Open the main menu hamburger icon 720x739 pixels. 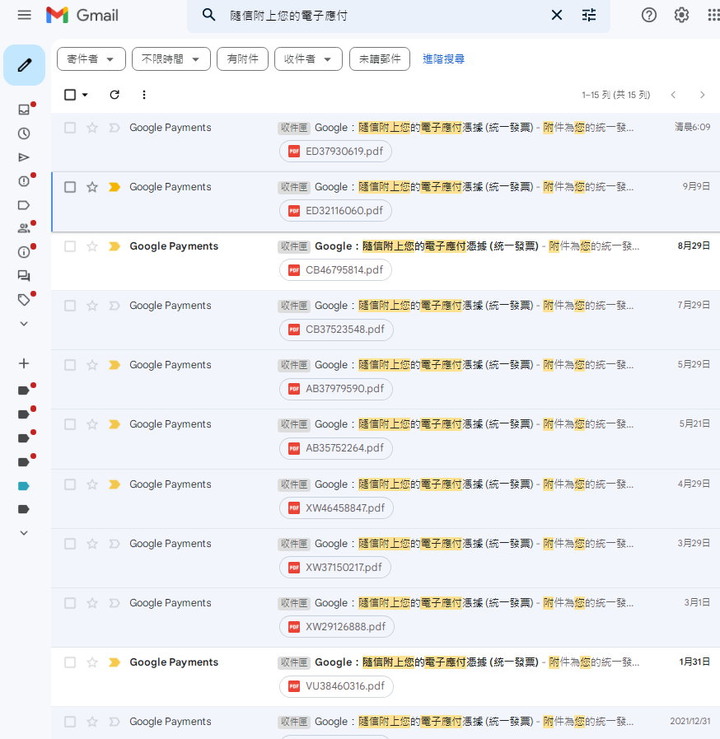[x=24, y=15]
